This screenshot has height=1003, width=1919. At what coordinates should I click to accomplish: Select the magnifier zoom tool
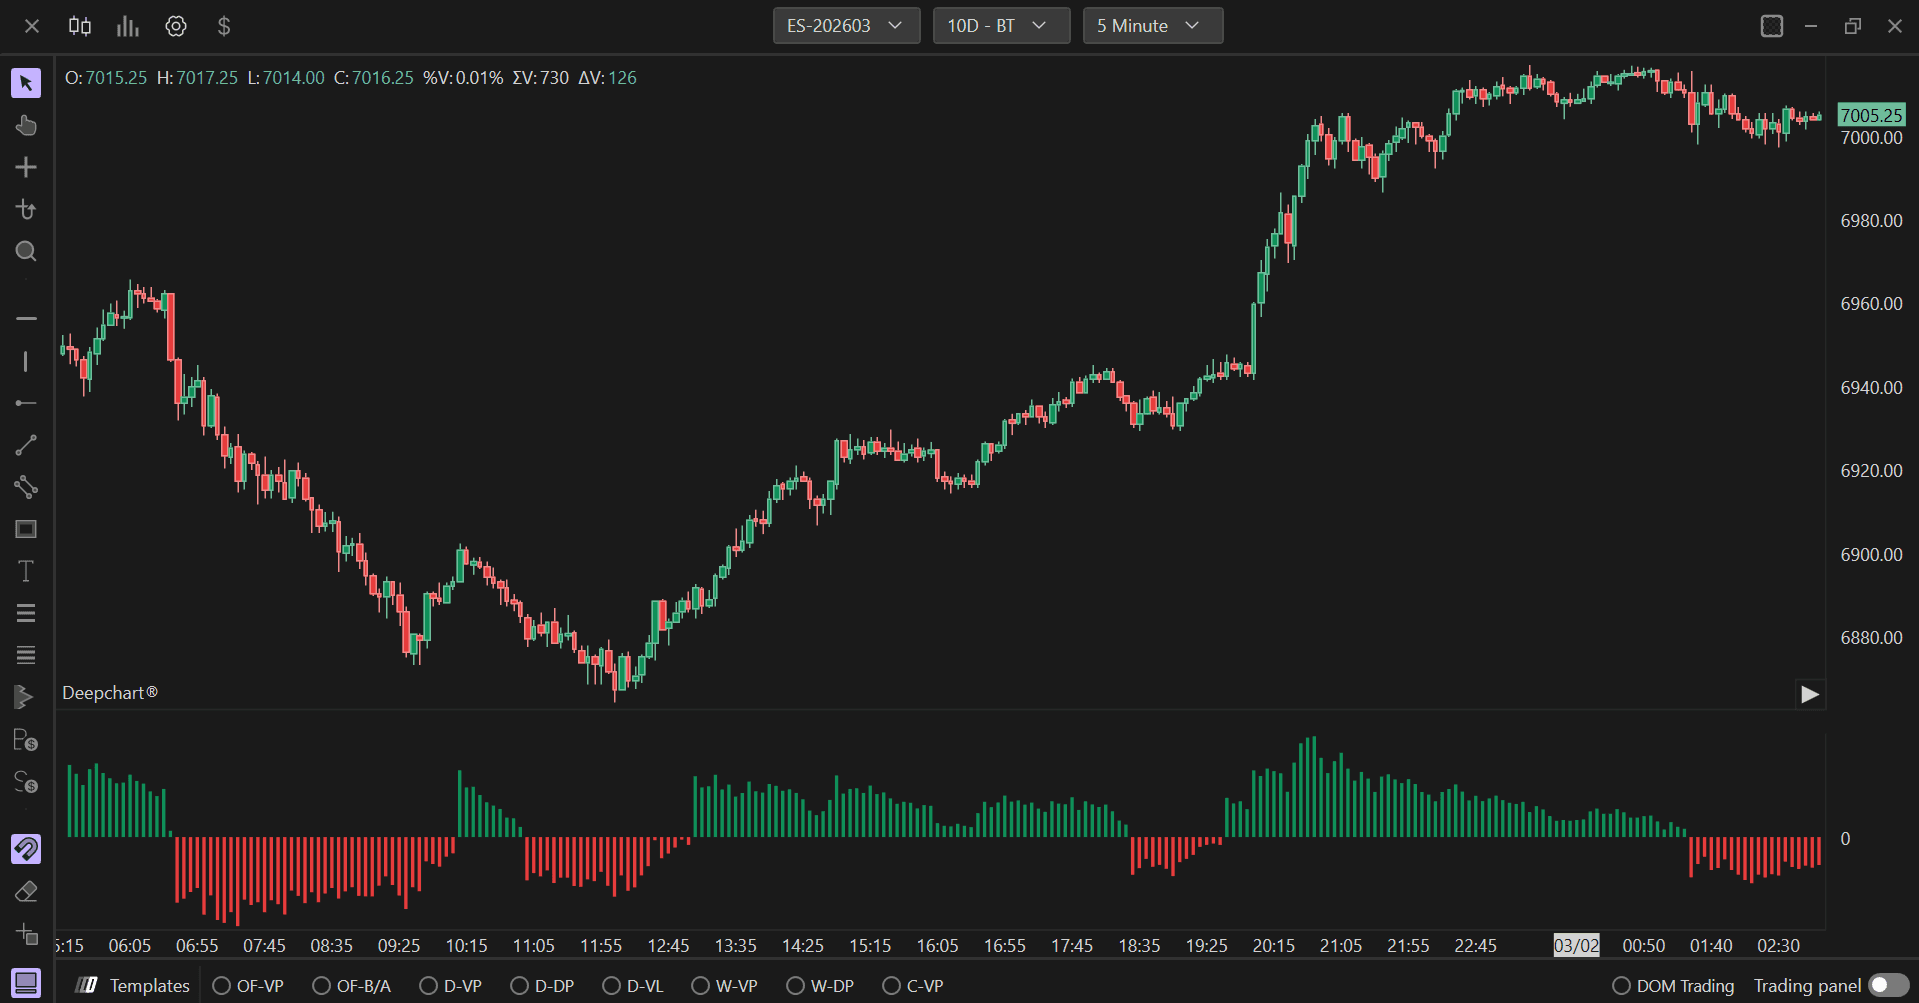pyautogui.click(x=26, y=251)
